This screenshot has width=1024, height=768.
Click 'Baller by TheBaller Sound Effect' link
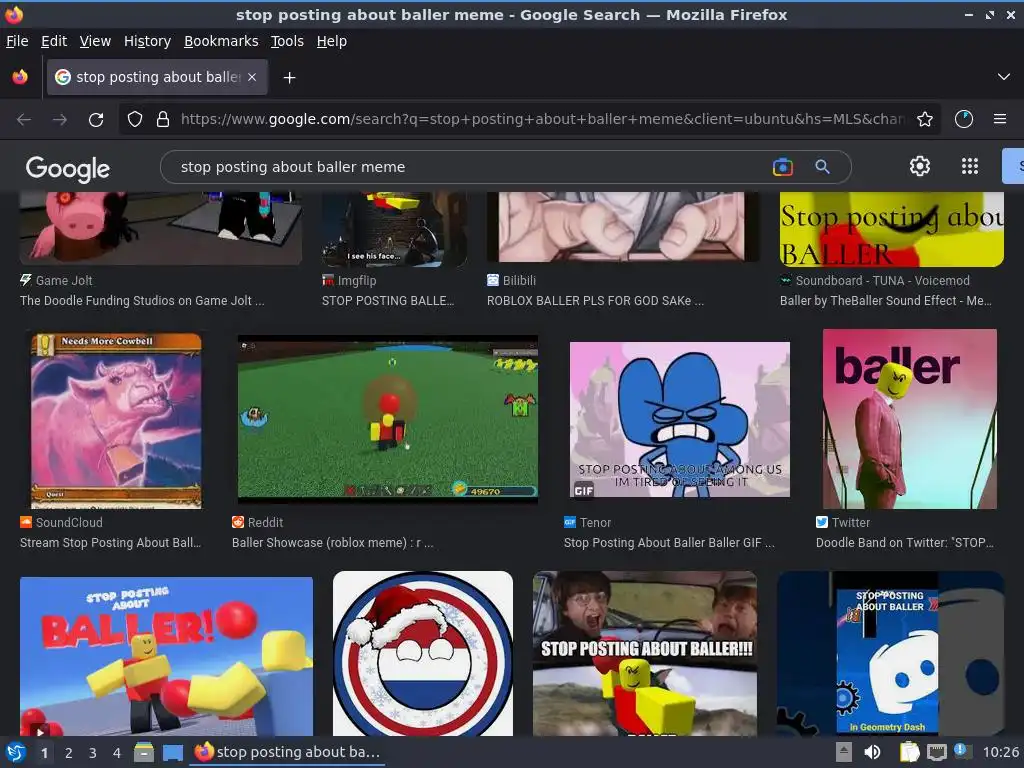886,301
